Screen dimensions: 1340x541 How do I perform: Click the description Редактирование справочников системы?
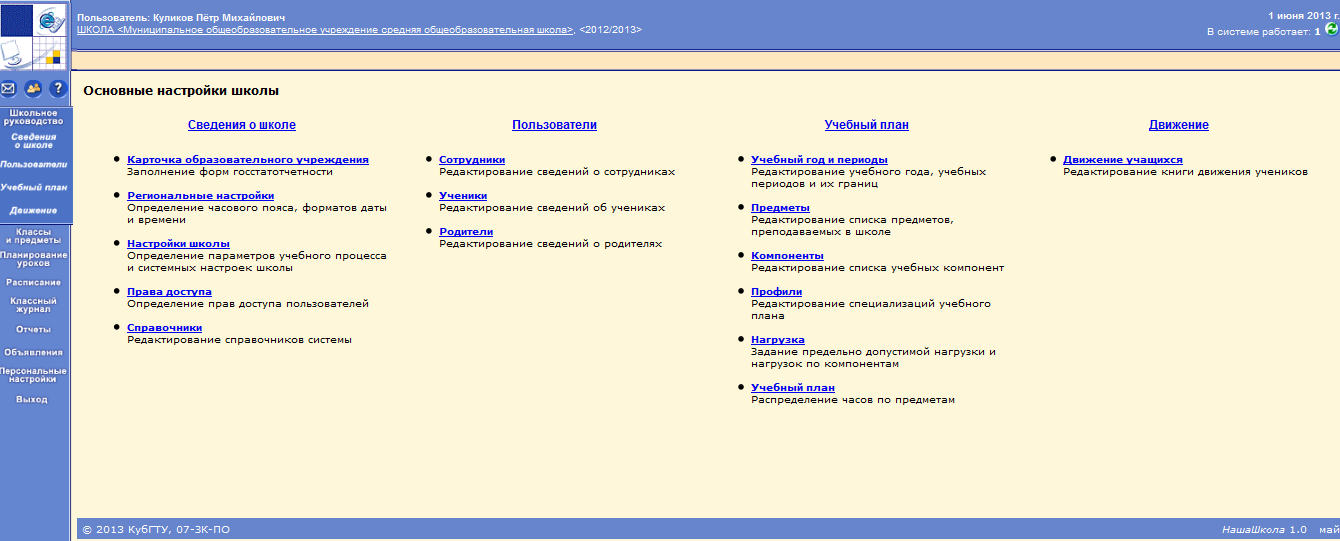239,339
